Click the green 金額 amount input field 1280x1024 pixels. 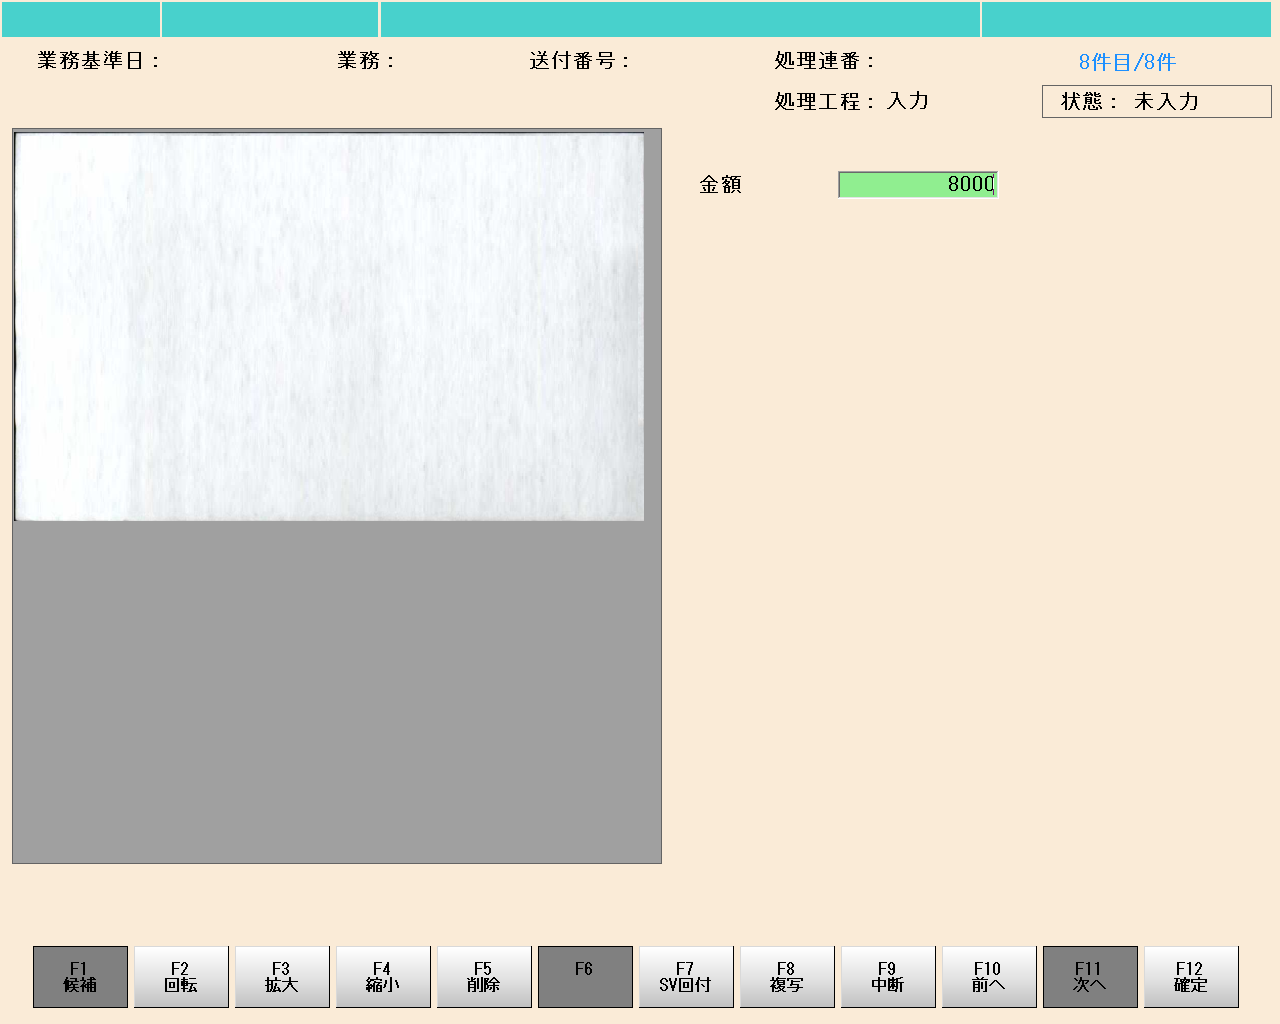click(917, 184)
